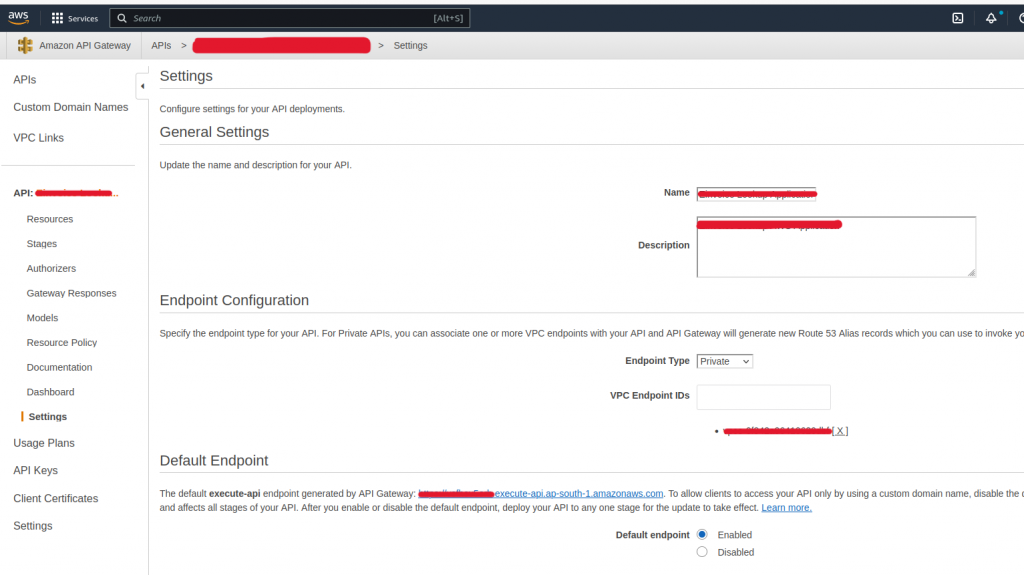Click the redacted API name breadcrumb
Screen dimensions: 1024x575
click(281, 45)
